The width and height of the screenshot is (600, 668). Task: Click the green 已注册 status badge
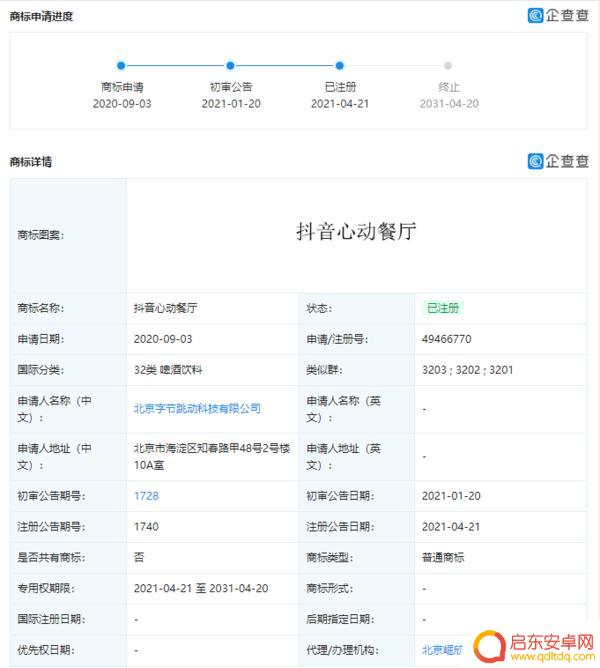tap(443, 308)
